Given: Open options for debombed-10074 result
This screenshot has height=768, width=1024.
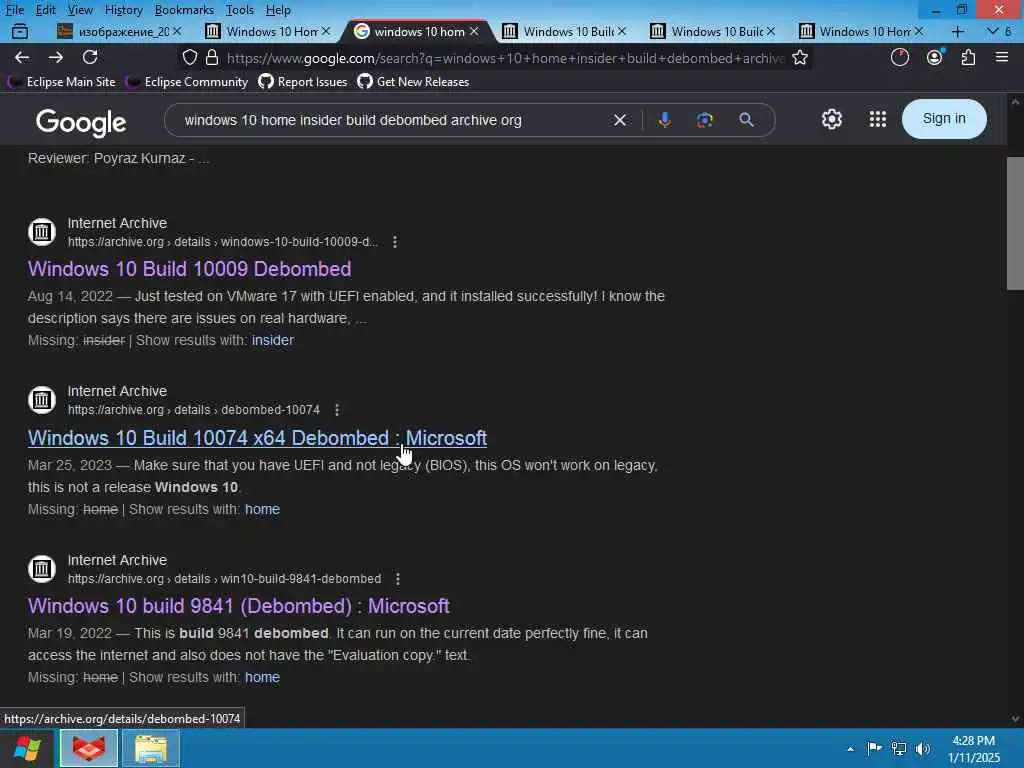Looking at the screenshot, I should (x=337, y=410).
